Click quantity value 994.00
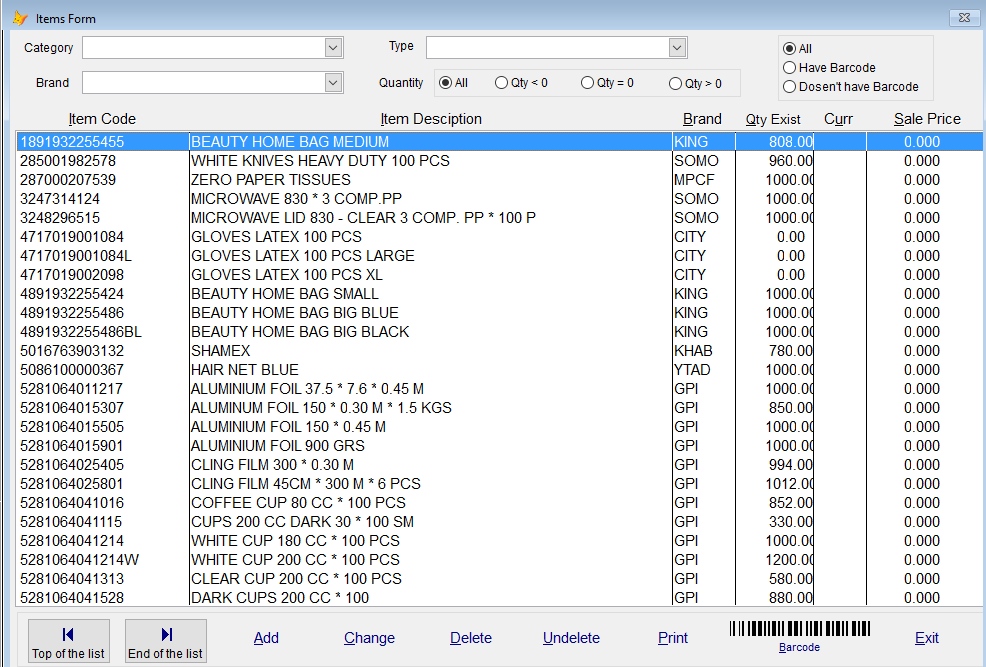Screen dimensions: 986x667 point(790,465)
